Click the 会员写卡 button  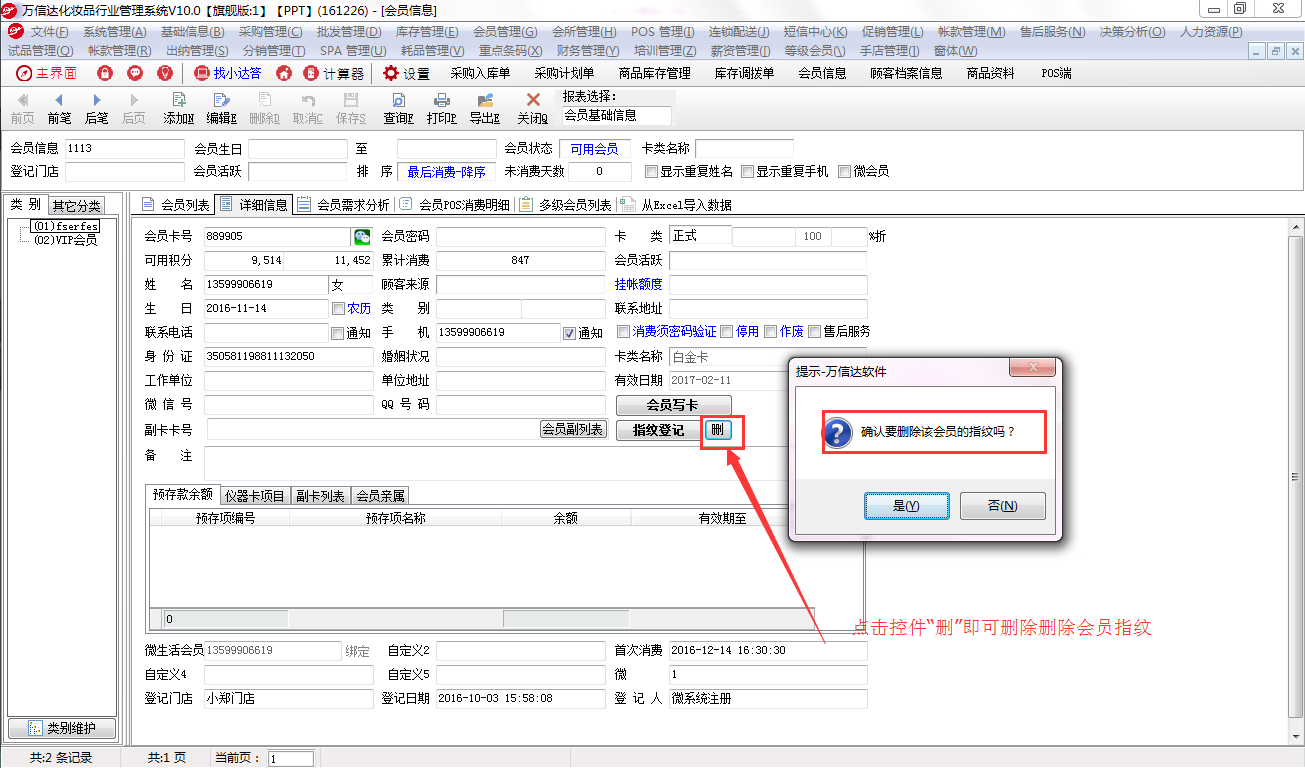coord(674,405)
